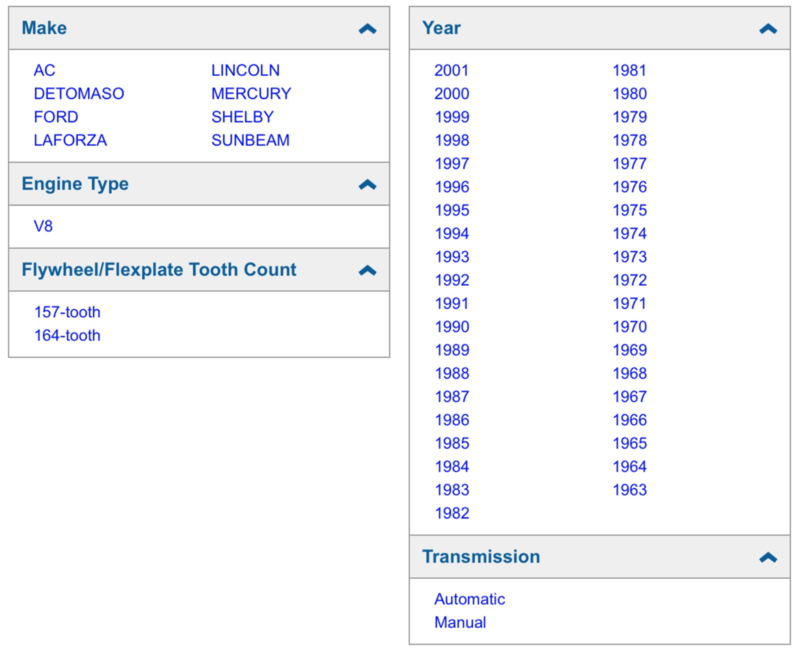The image size is (800, 650).
Task: Filter by year 1965
Action: (x=630, y=443)
